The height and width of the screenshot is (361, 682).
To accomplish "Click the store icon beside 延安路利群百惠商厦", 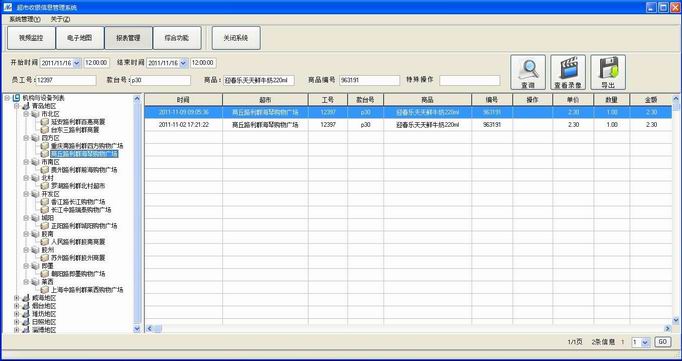I will click(45, 122).
